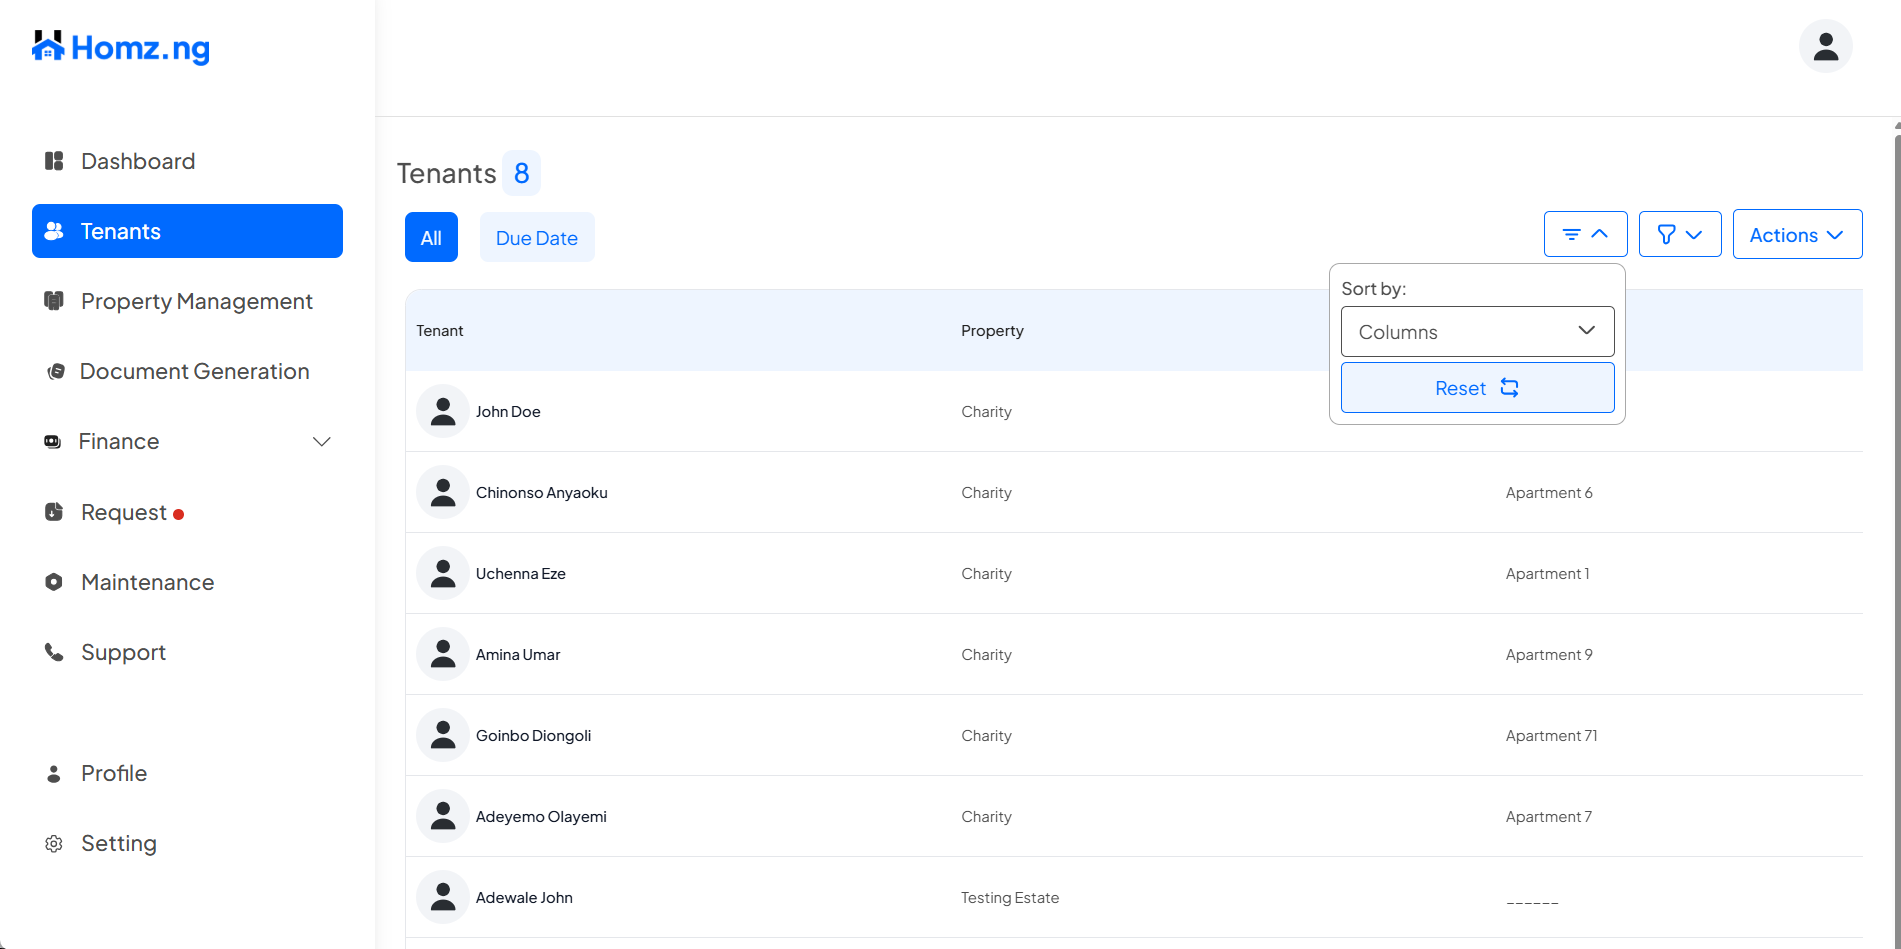Click the Tenant column header
1901x949 pixels.
tap(440, 330)
